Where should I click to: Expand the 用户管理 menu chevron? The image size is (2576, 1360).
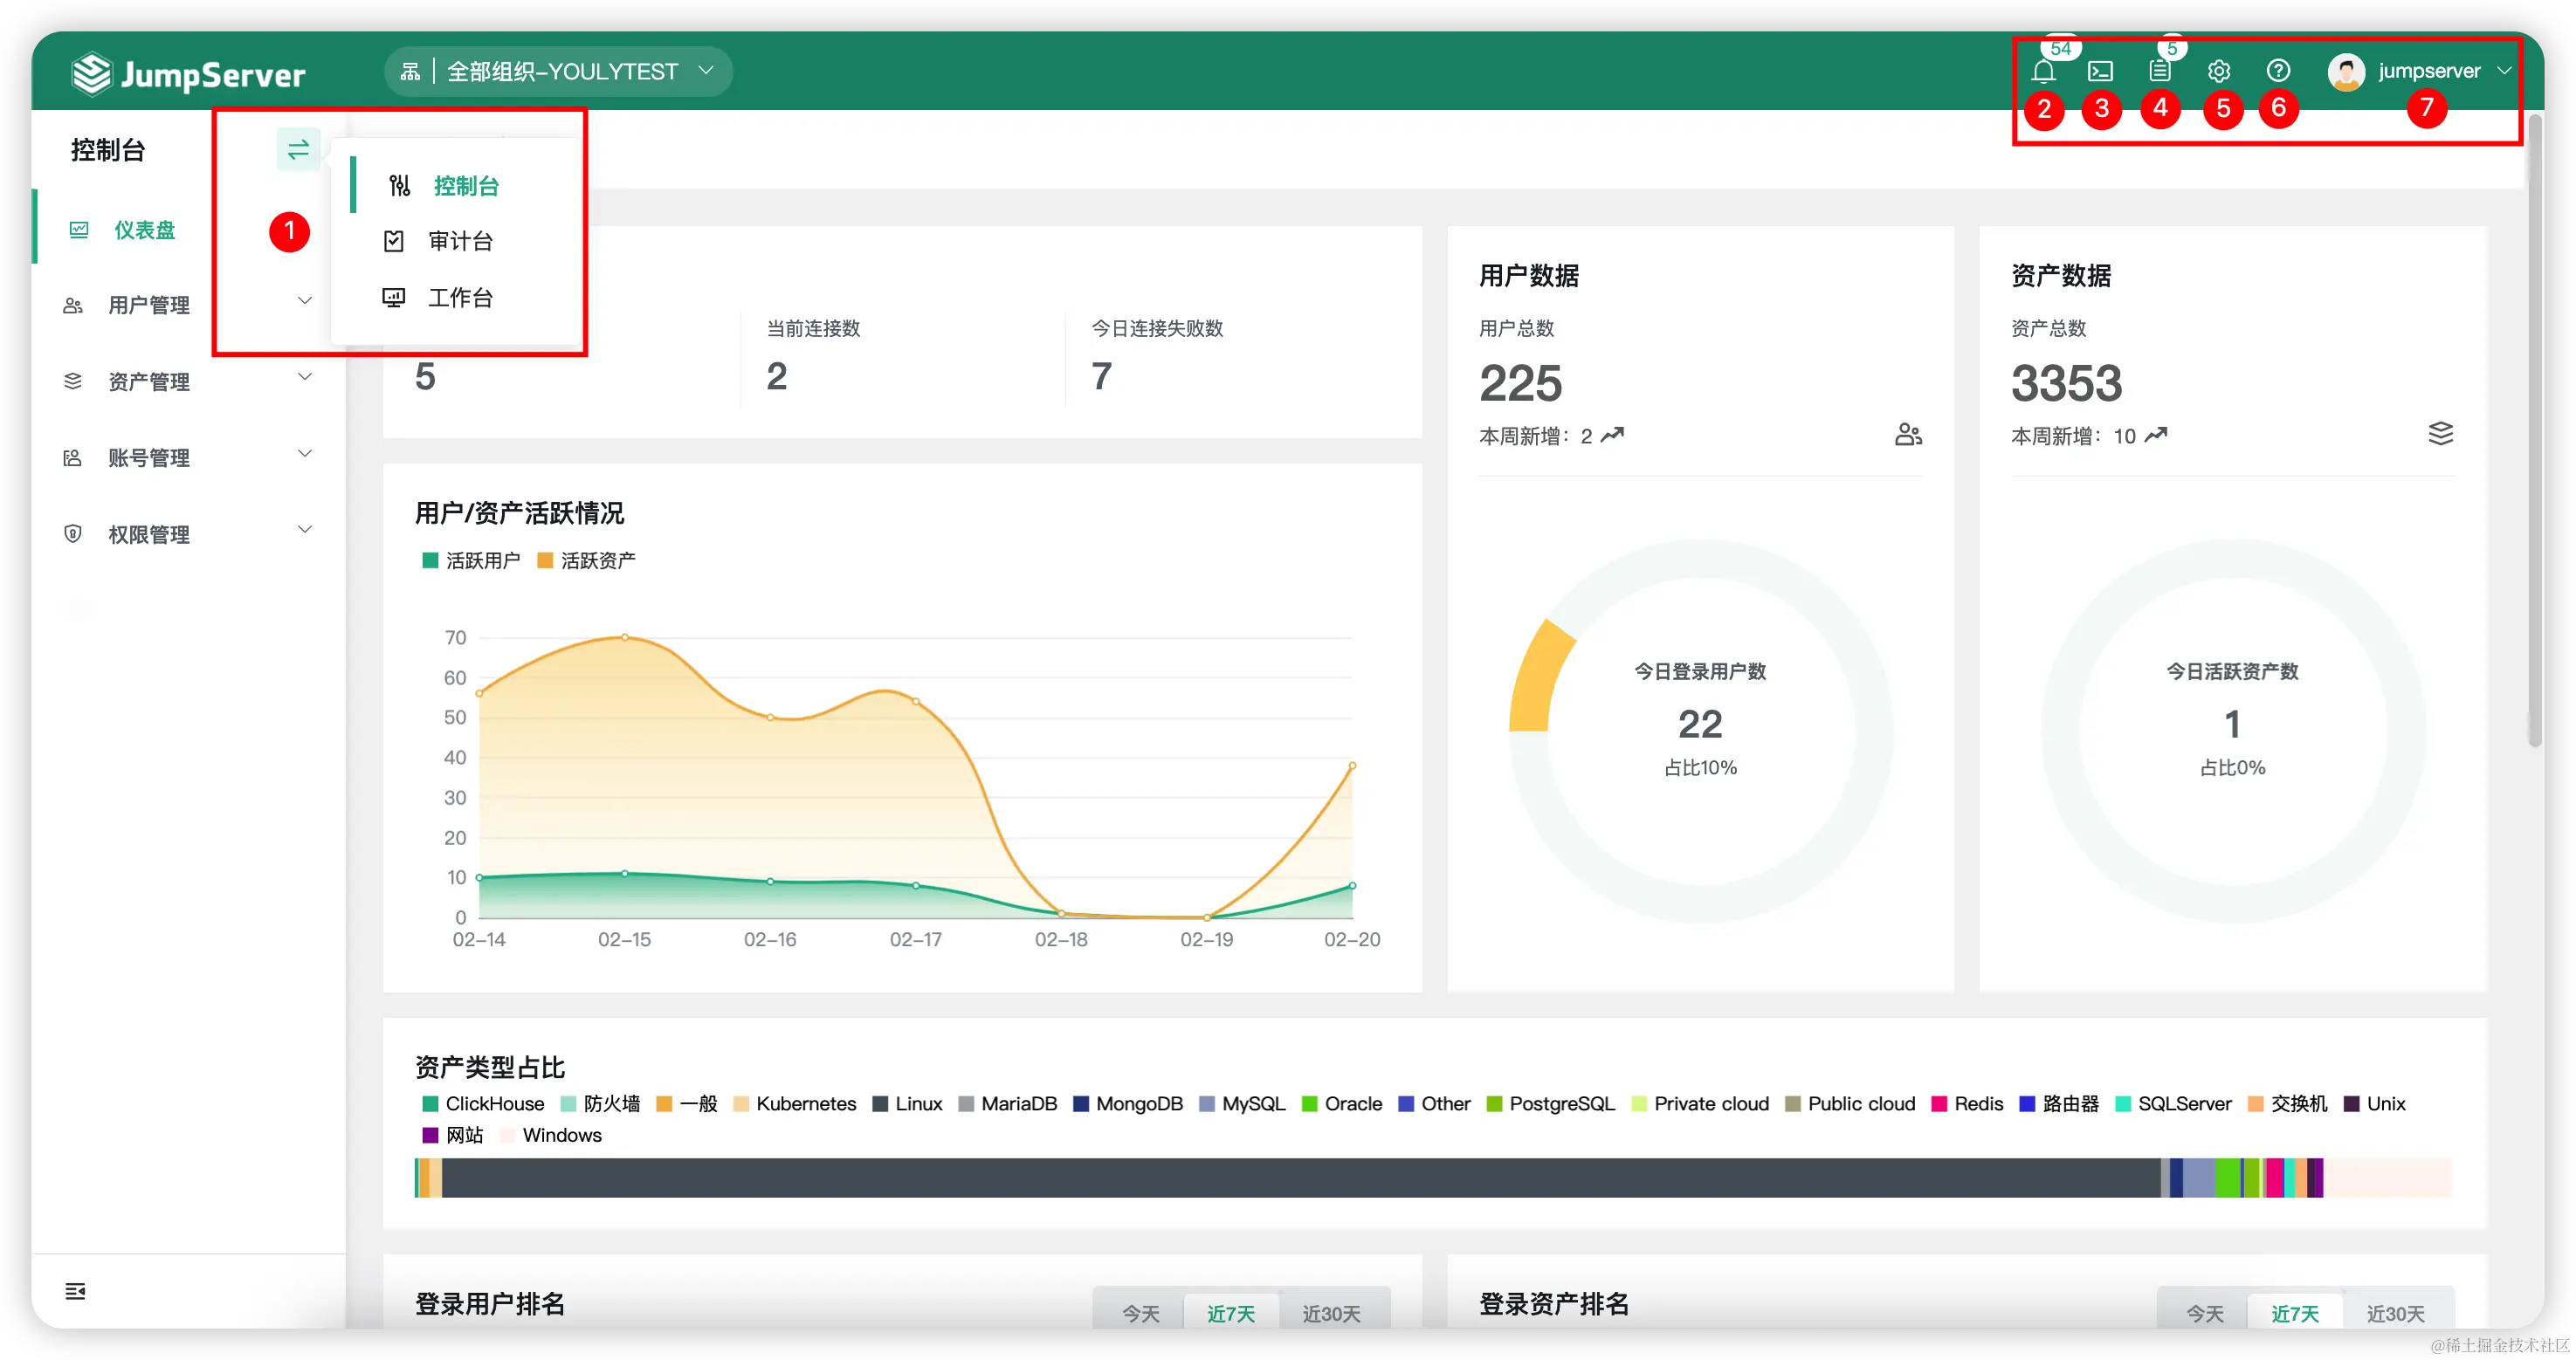(x=305, y=301)
